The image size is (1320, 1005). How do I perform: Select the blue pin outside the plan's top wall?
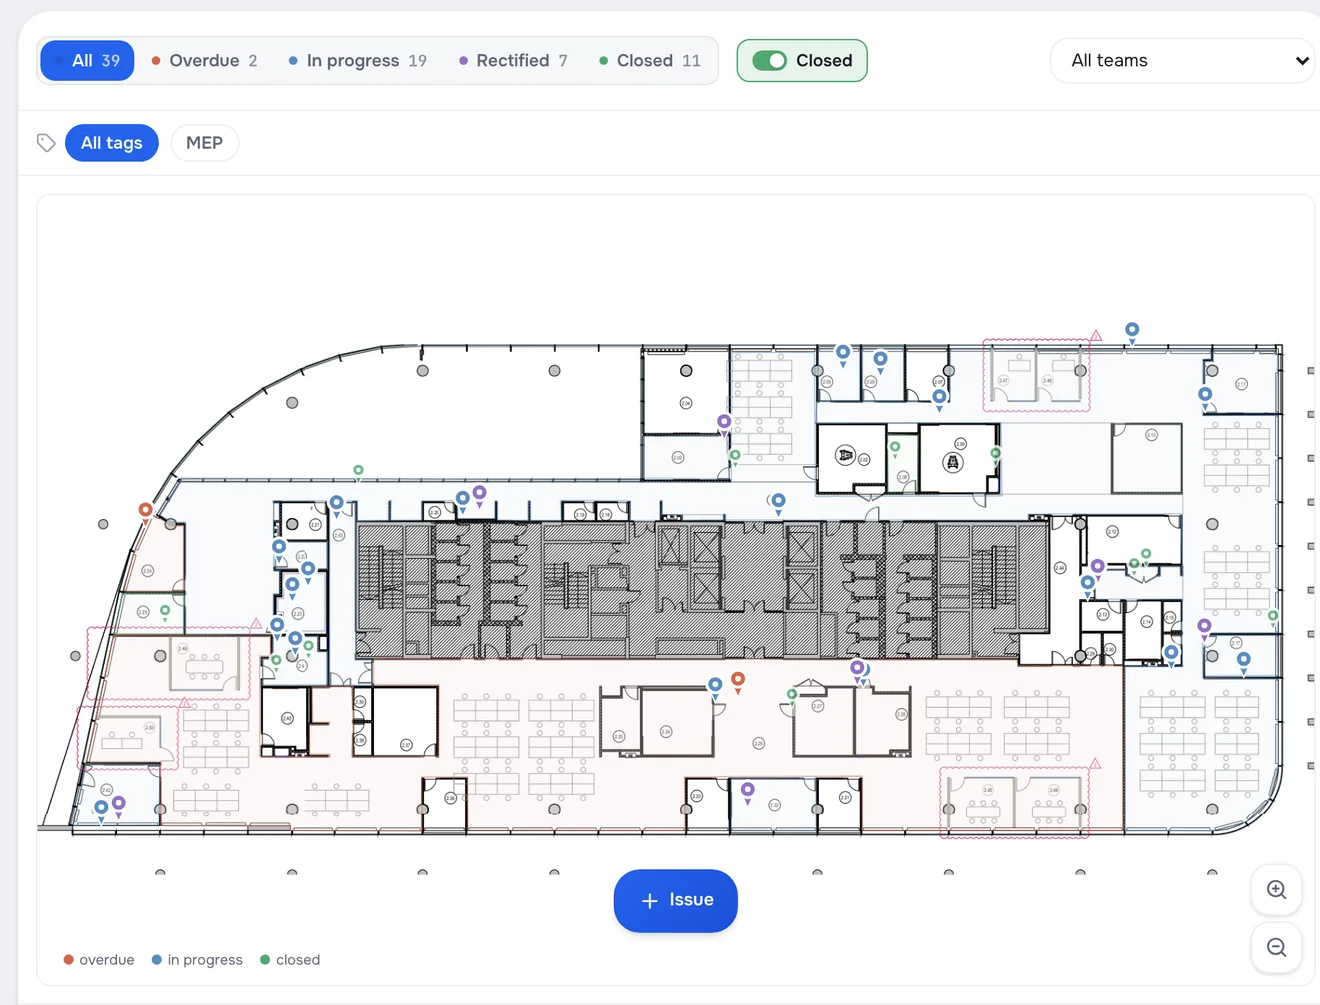click(1132, 331)
